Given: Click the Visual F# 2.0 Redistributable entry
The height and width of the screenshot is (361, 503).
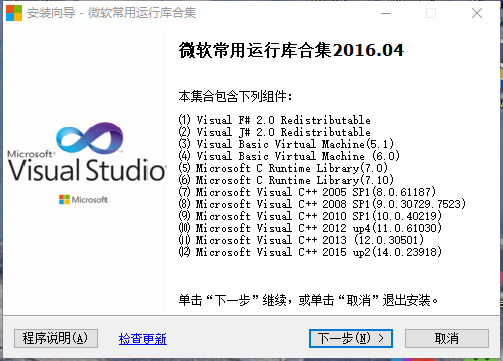Looking at the screenshot, I should click(x=275, y=120).
